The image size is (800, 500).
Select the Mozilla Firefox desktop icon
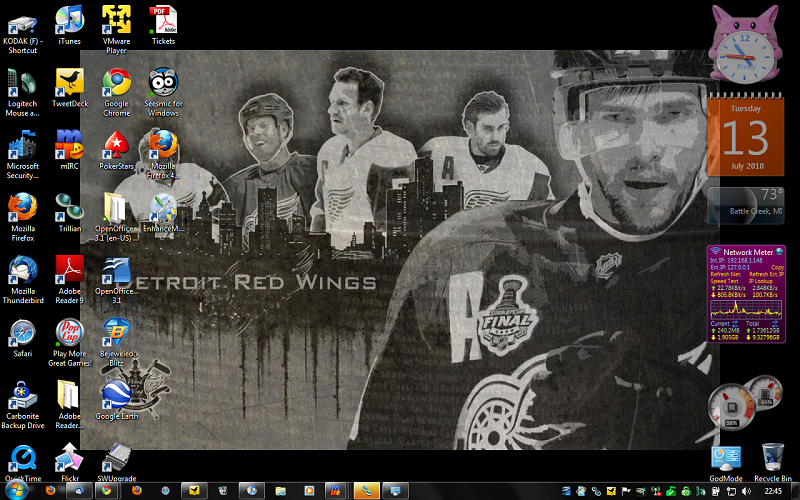tap(22, 217)
